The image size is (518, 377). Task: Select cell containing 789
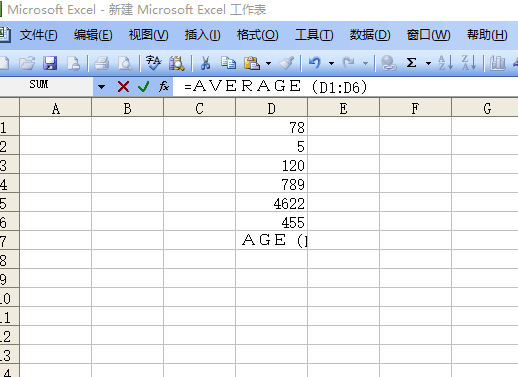coord(271,184)
